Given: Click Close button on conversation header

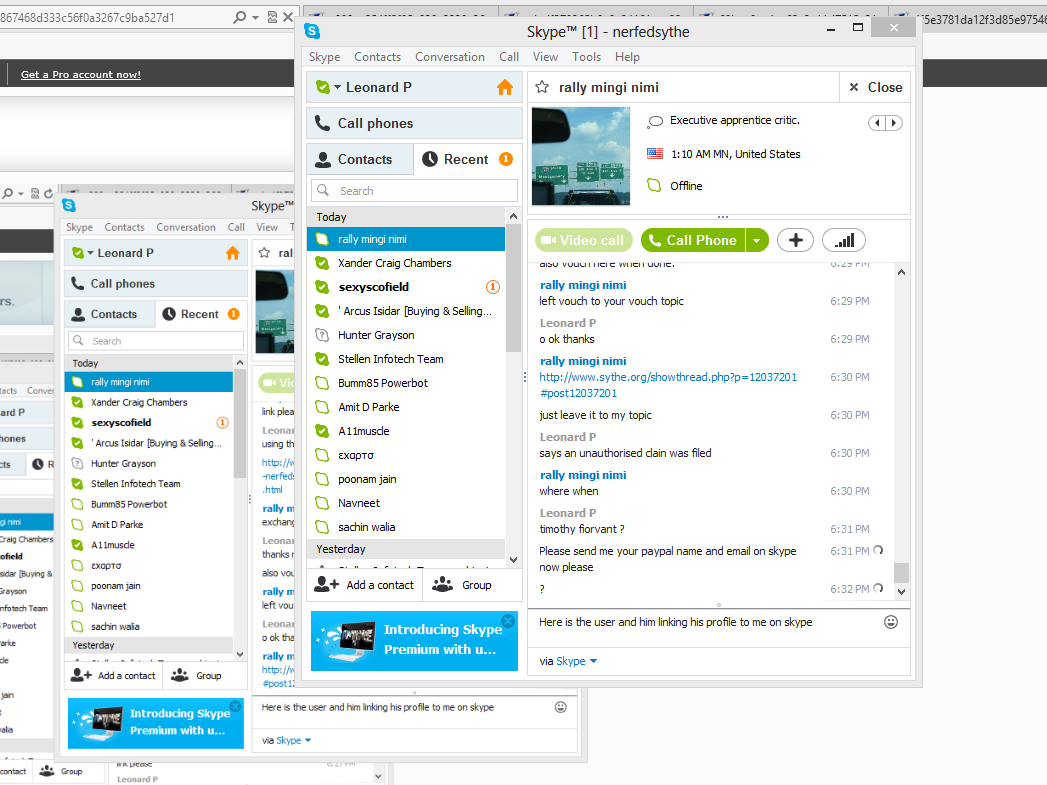Looking at the screenshot, I should click(875, 87).
